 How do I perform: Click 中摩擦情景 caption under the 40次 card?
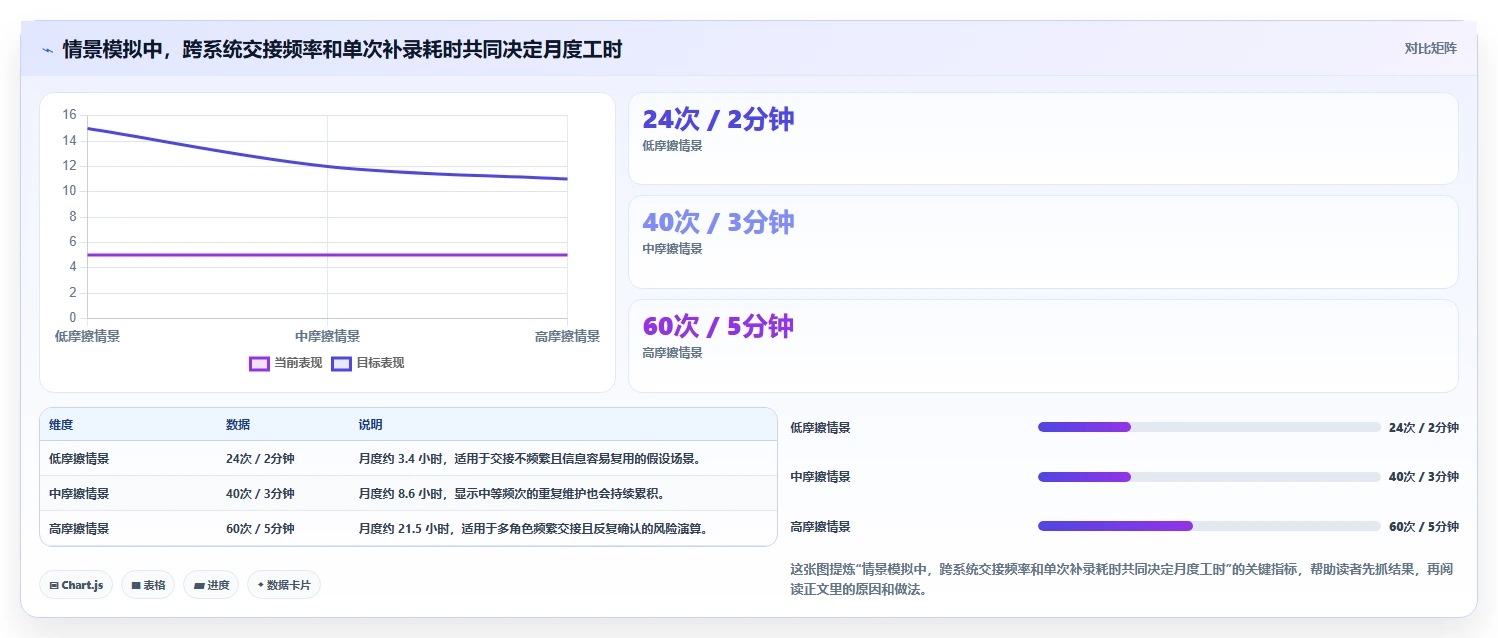[x=672, y=249]
